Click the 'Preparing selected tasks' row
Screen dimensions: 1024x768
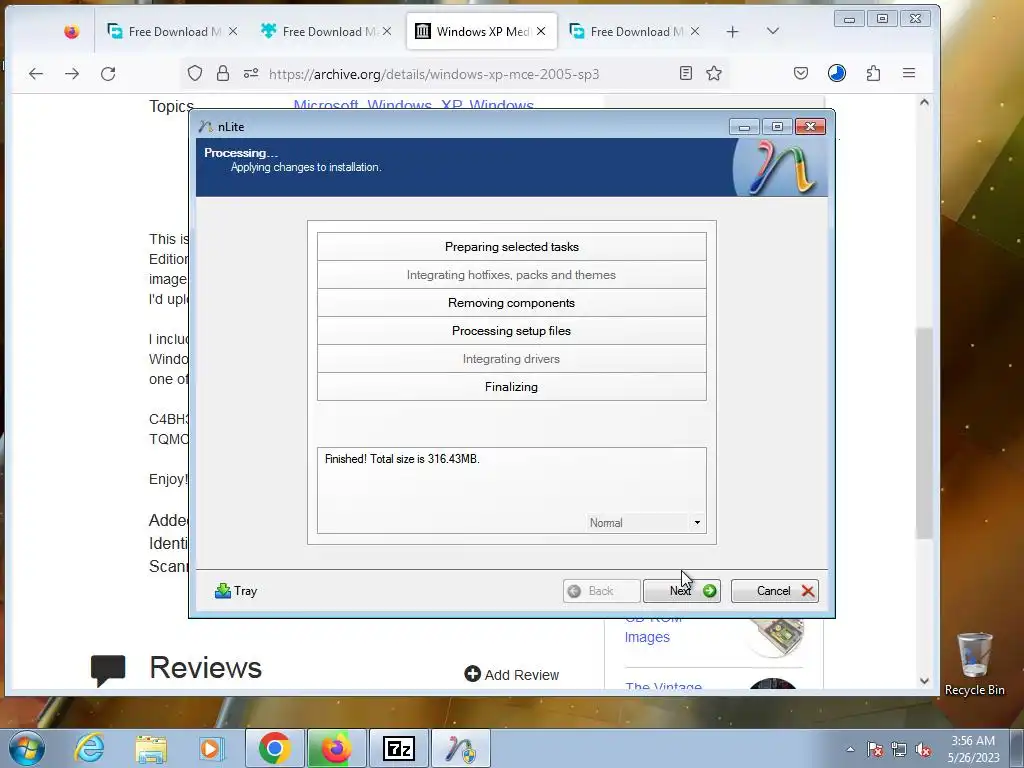511,247
